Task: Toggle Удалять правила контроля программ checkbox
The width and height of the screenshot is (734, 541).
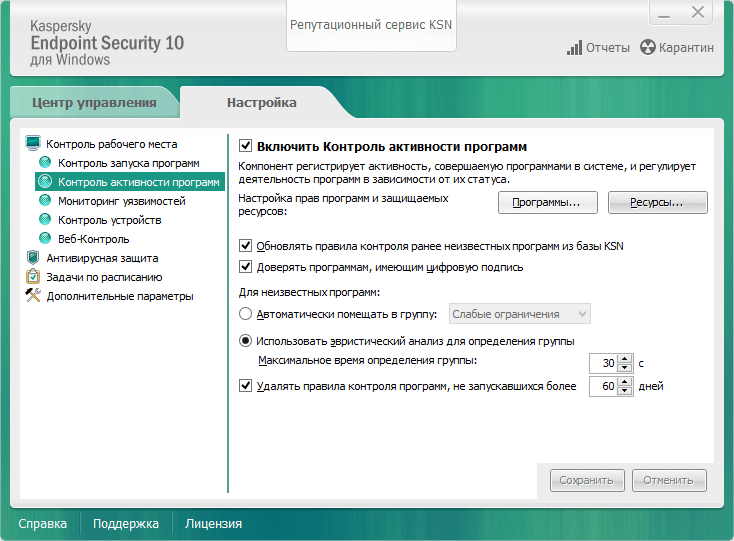Action: point(245,386)
